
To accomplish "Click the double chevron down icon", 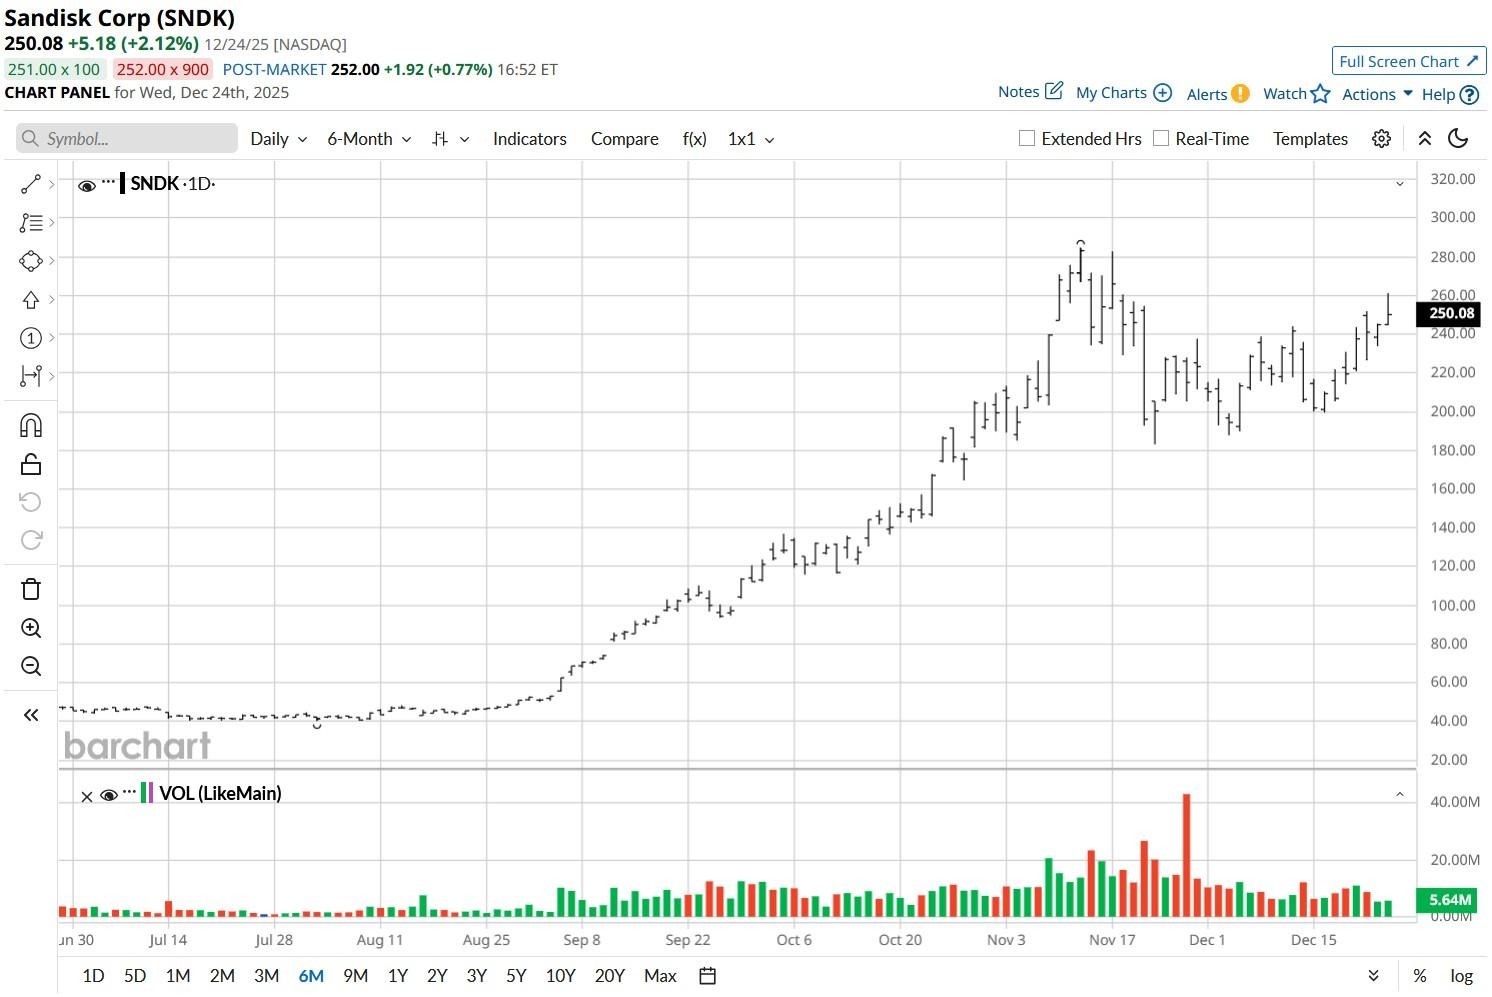I will pyautogui.click(x=1374, y=976).
